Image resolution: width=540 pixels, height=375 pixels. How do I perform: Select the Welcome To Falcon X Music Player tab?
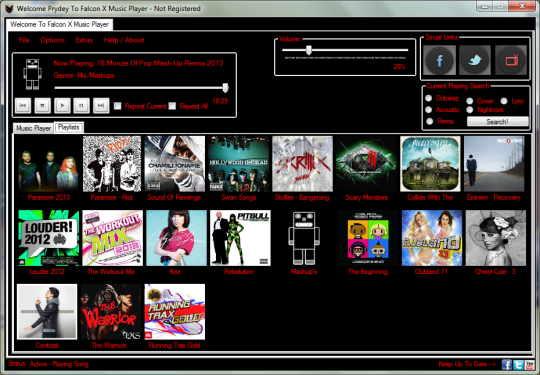point(59,24)
